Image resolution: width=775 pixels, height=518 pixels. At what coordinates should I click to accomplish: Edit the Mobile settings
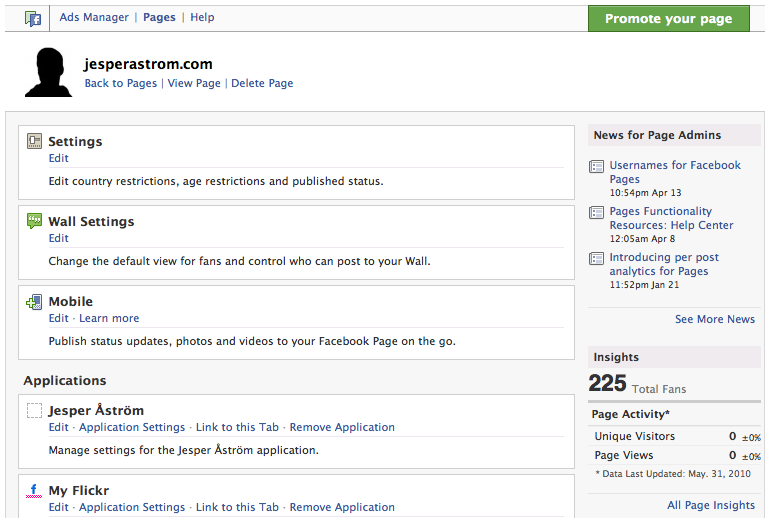tap(58, 318)
